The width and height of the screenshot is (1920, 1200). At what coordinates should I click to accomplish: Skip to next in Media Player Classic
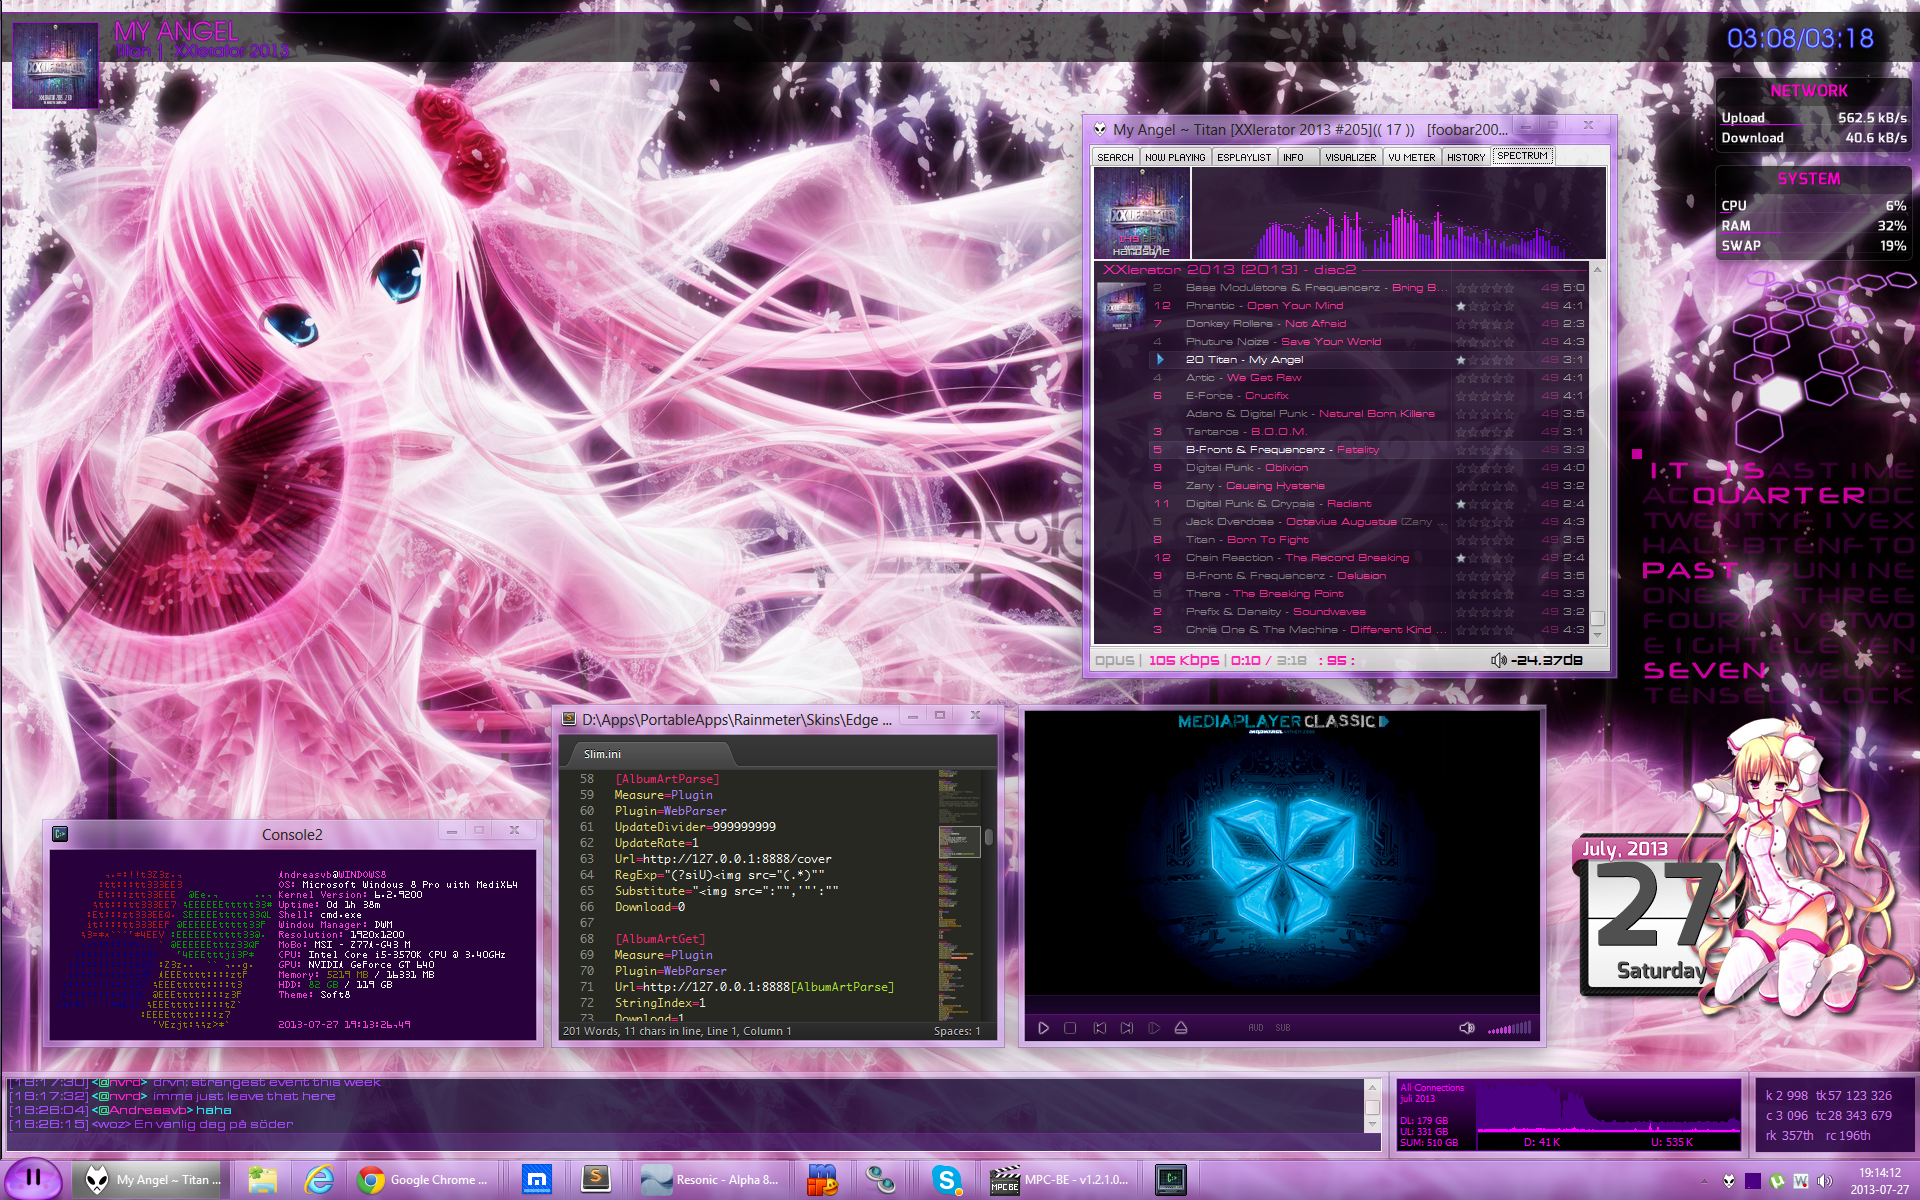point(1127,1028)
